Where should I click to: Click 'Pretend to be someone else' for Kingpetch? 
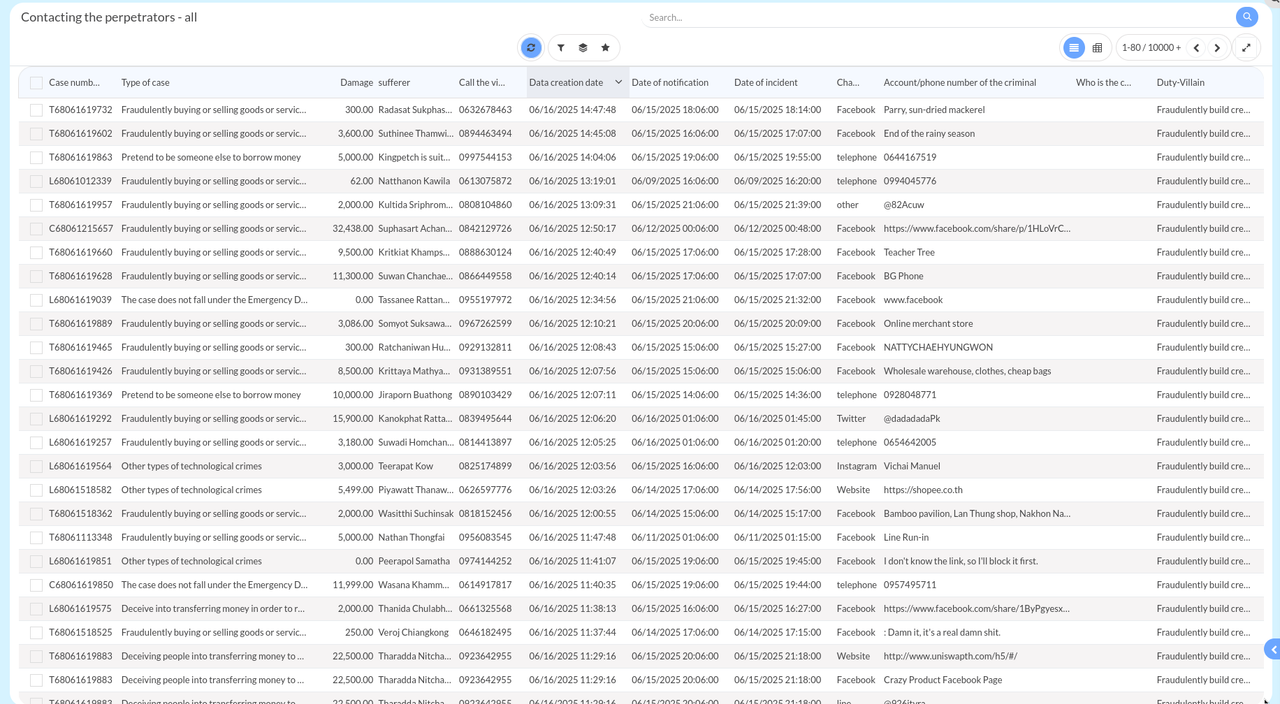pyautogui.click(x=211, y=157)
